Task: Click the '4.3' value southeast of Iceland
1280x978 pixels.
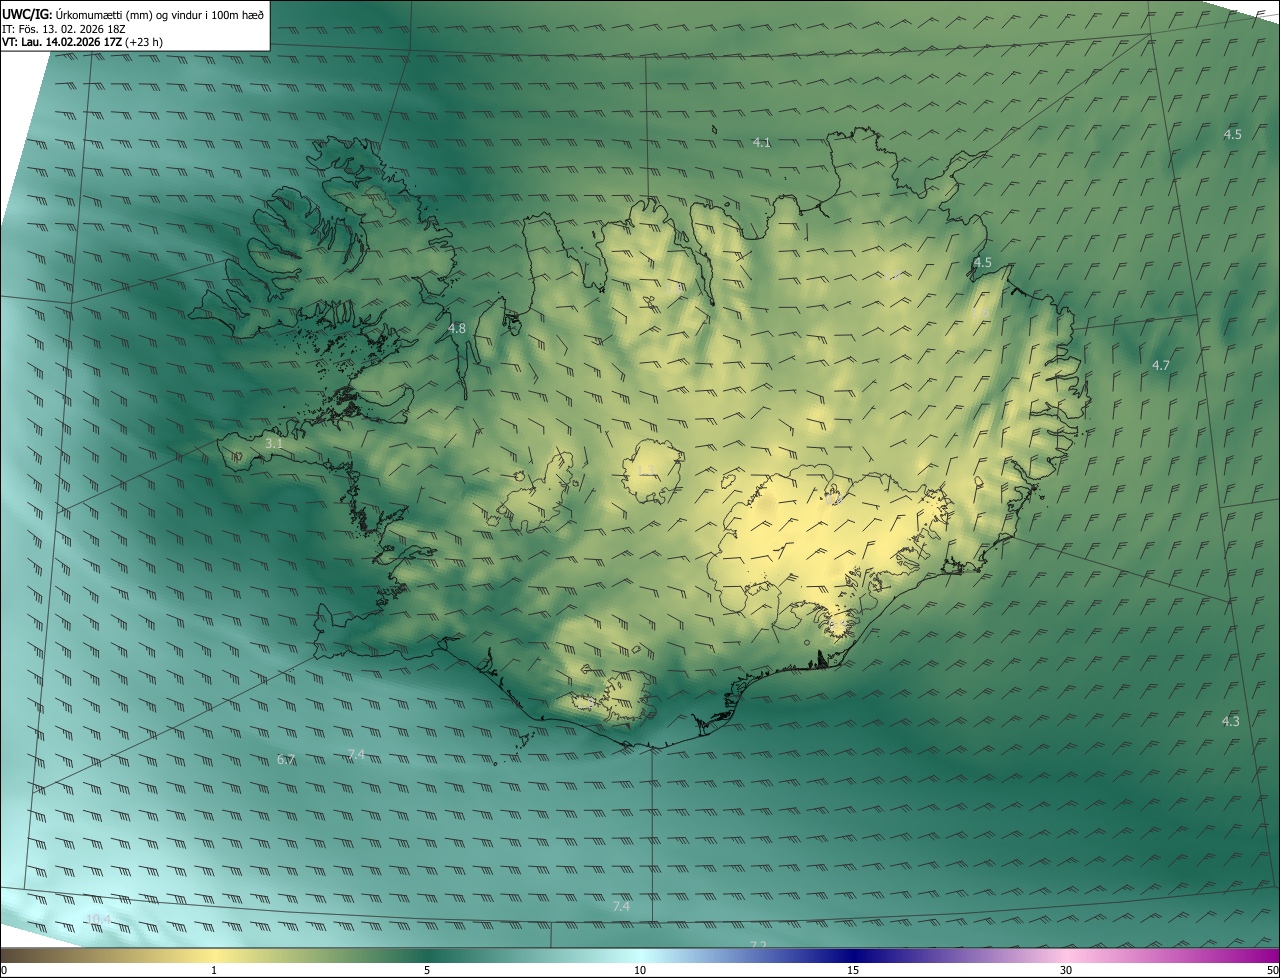Action: [1230, 721]
